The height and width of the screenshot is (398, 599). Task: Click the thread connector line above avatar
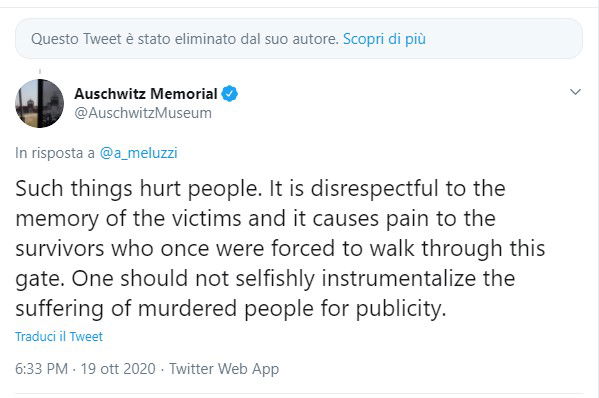40,72
